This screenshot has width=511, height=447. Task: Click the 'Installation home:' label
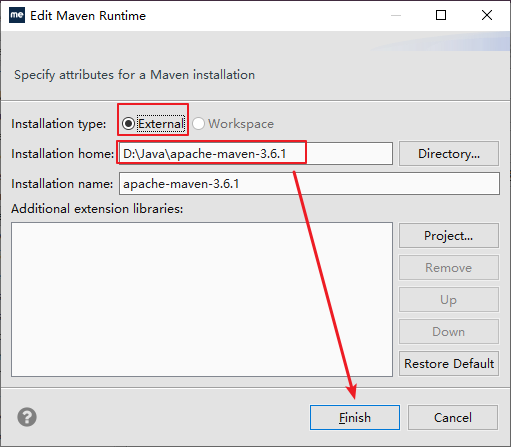[x=63, y=154]
